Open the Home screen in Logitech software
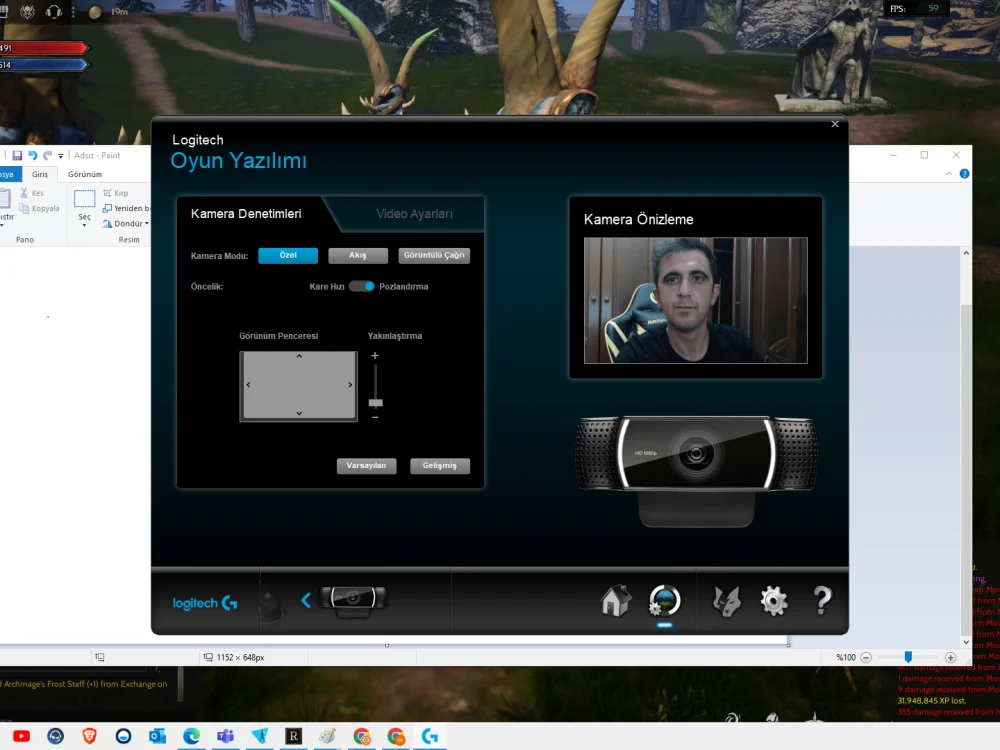1000x750 pixels. coord(617,599)
